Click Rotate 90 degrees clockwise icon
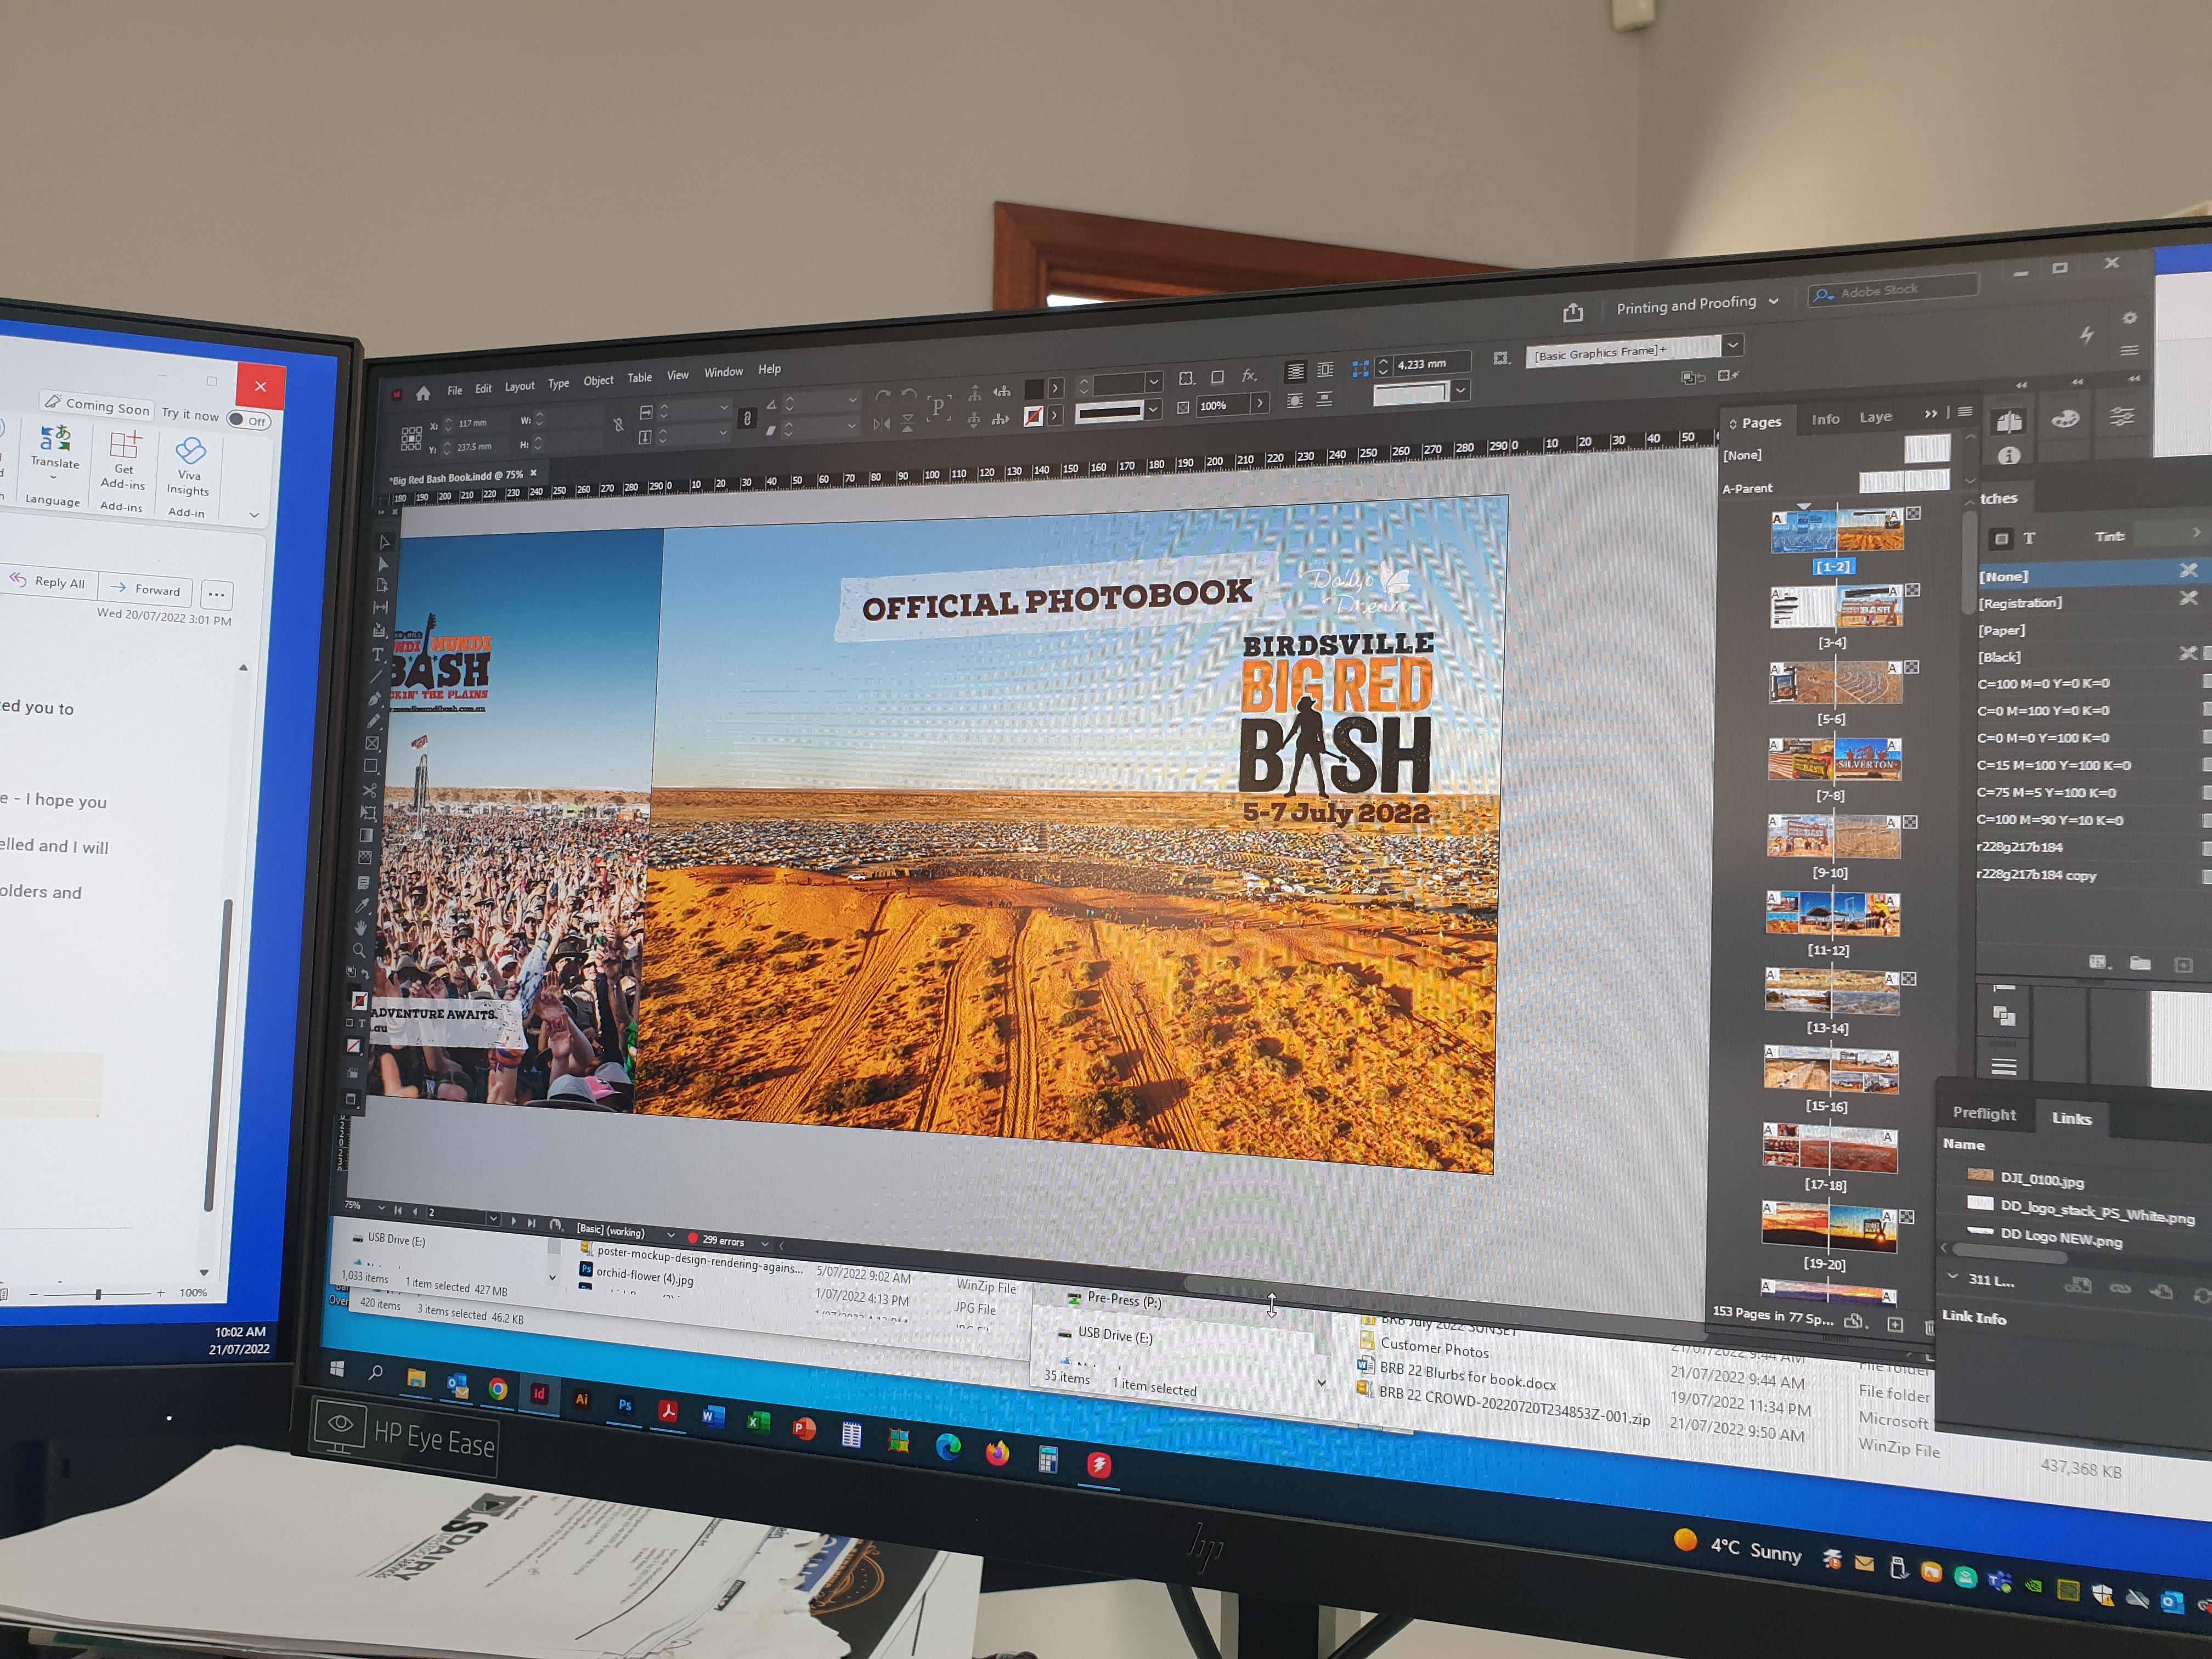The width and height of the screenshot is (2212, 1659). [883, 396]
